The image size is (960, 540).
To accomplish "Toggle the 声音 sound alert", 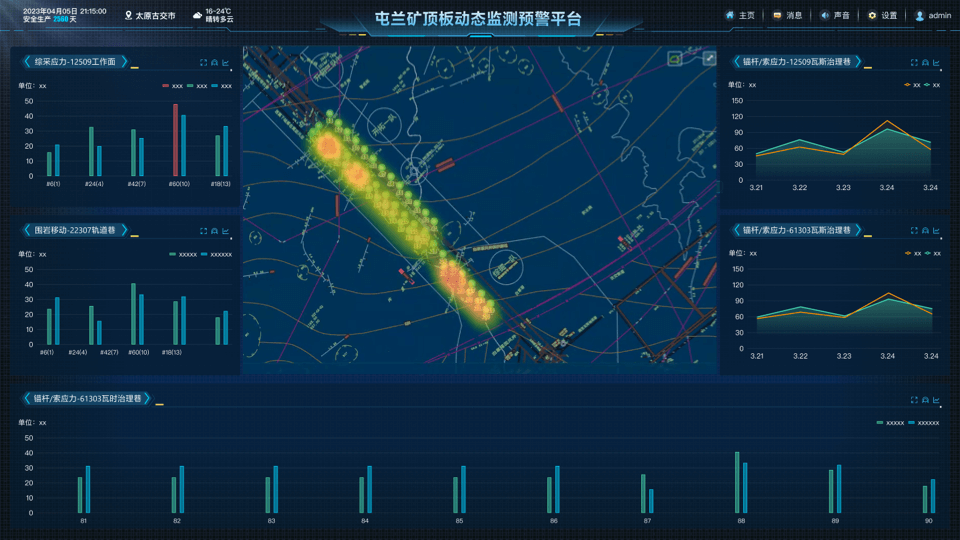I will tap(834, 16).
